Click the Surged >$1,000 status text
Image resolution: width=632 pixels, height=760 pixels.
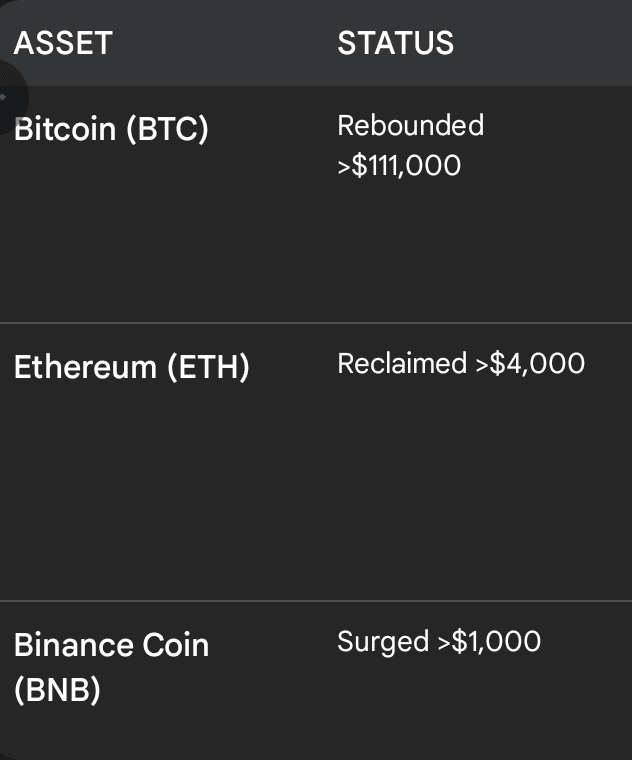(439, 641)
